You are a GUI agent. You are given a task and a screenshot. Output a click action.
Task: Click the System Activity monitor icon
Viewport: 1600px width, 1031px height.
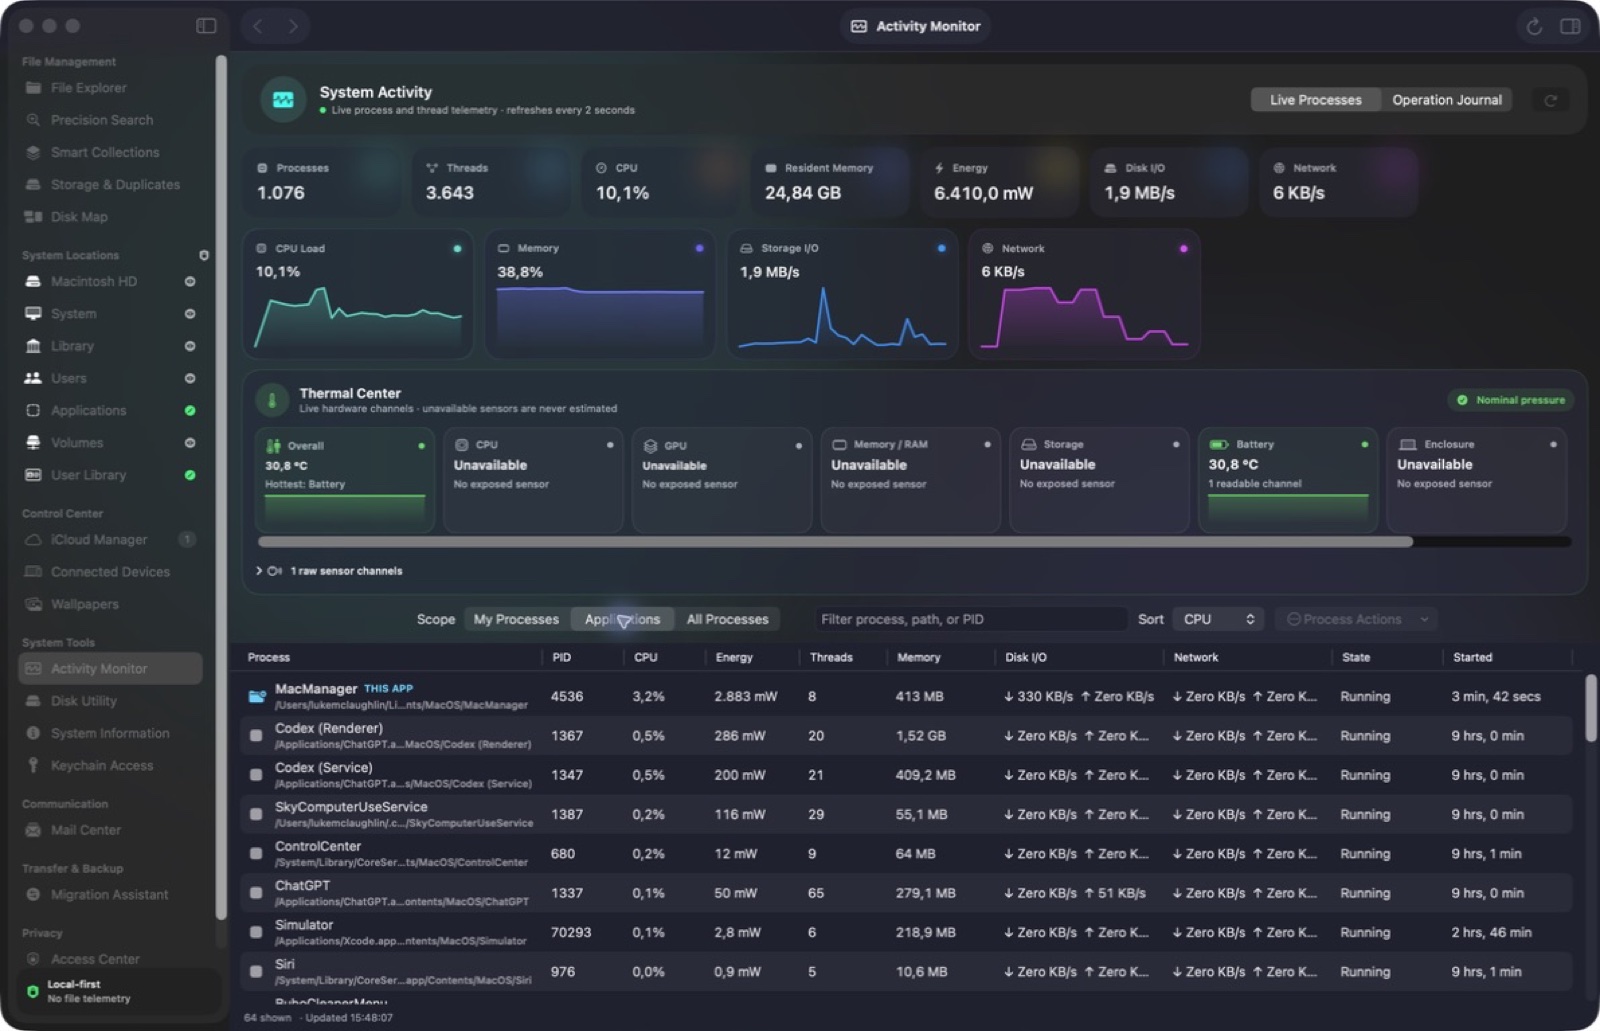click(283, 100)
